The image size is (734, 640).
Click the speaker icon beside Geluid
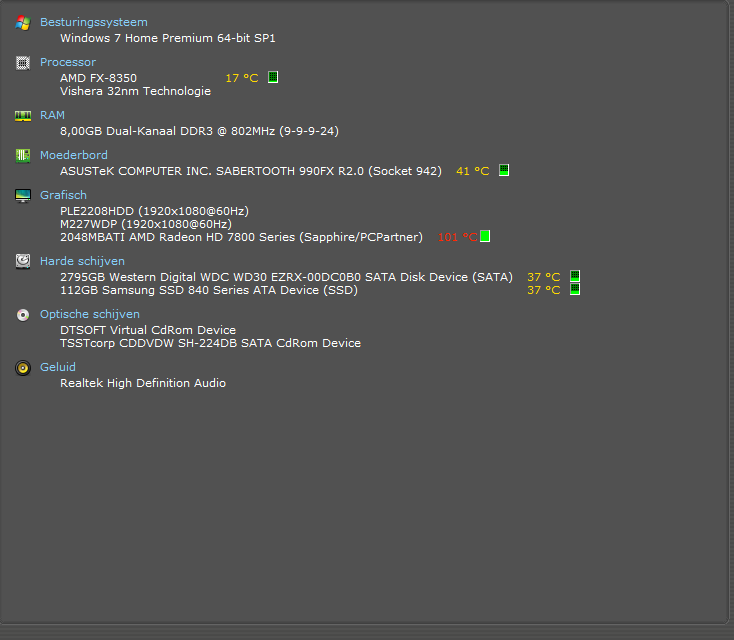pyautogui.click(x=22, y=368)
